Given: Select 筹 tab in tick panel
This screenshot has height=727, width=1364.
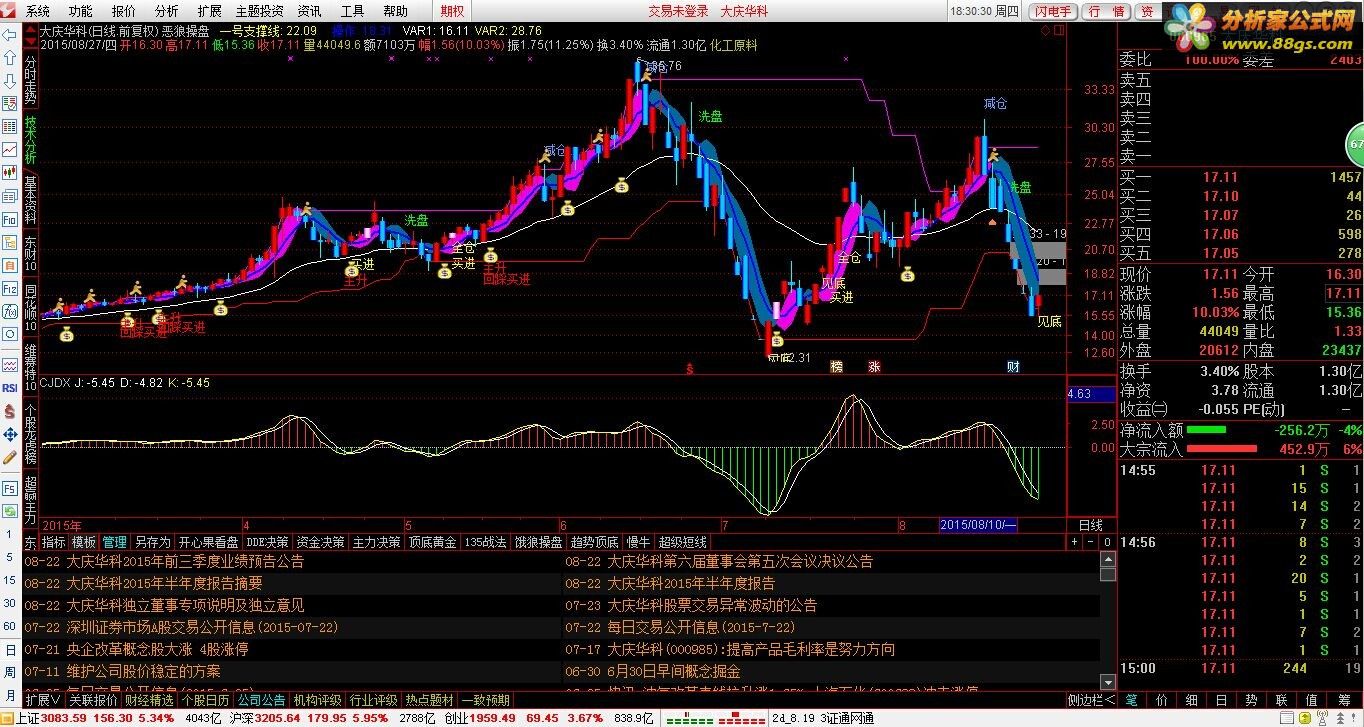Looking at the screenshot, I should point(1343,700).
